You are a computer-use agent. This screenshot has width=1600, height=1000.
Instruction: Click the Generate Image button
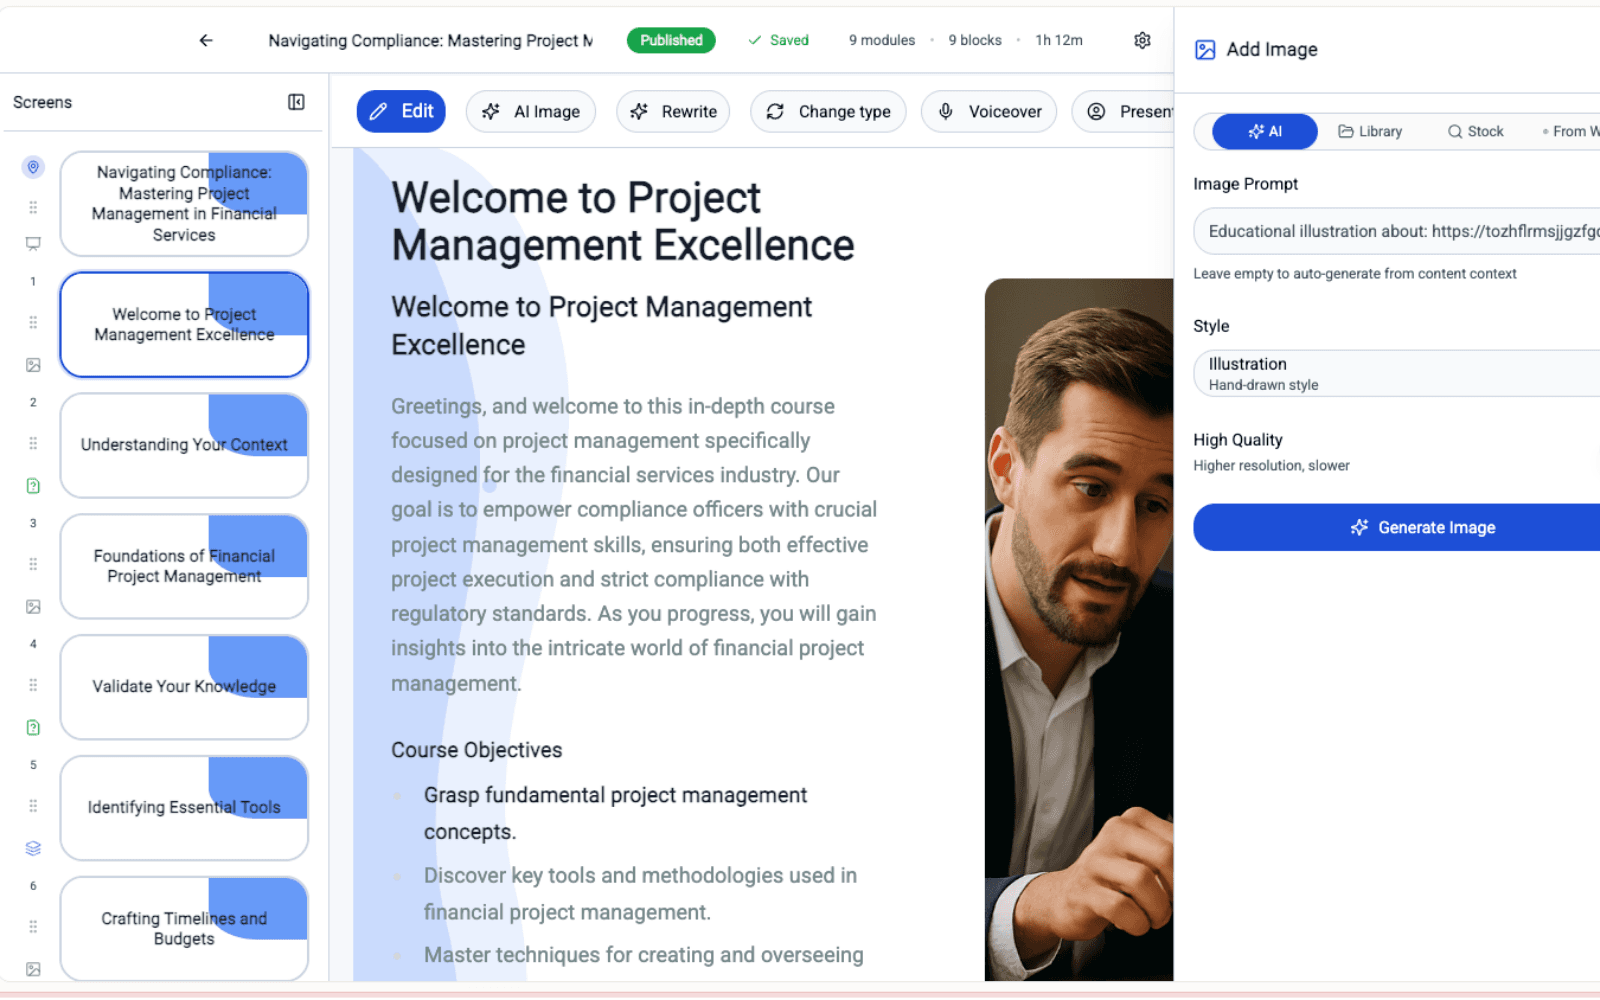click(x=1396, y=527)
